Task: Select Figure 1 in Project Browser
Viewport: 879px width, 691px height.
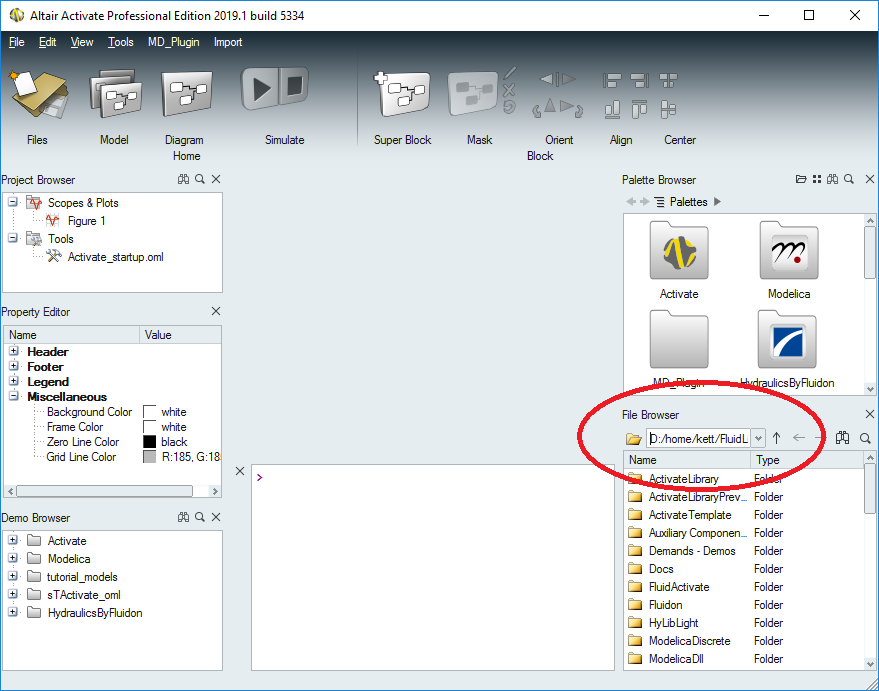Action: [x=86, y=221]
